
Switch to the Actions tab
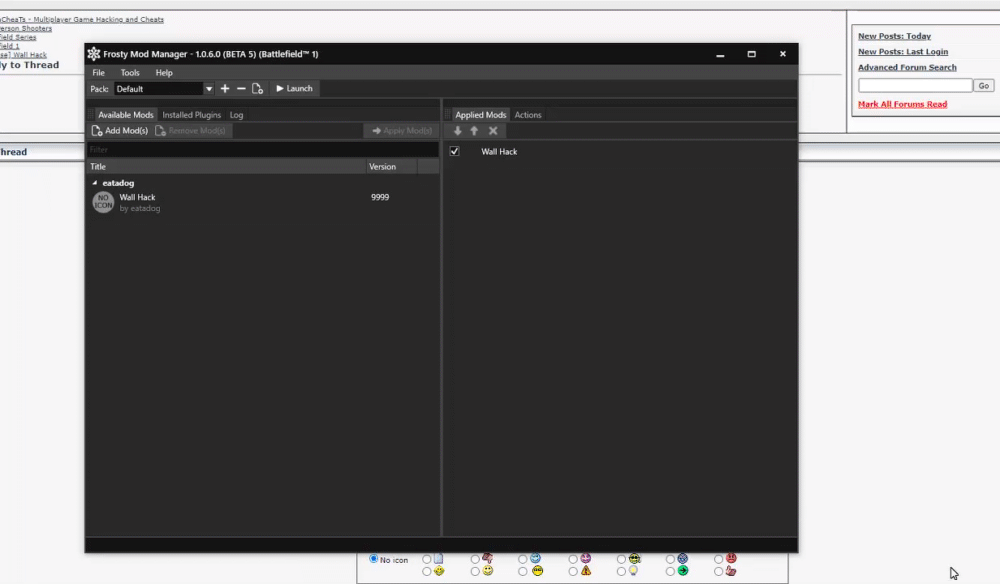pos(528,114)
